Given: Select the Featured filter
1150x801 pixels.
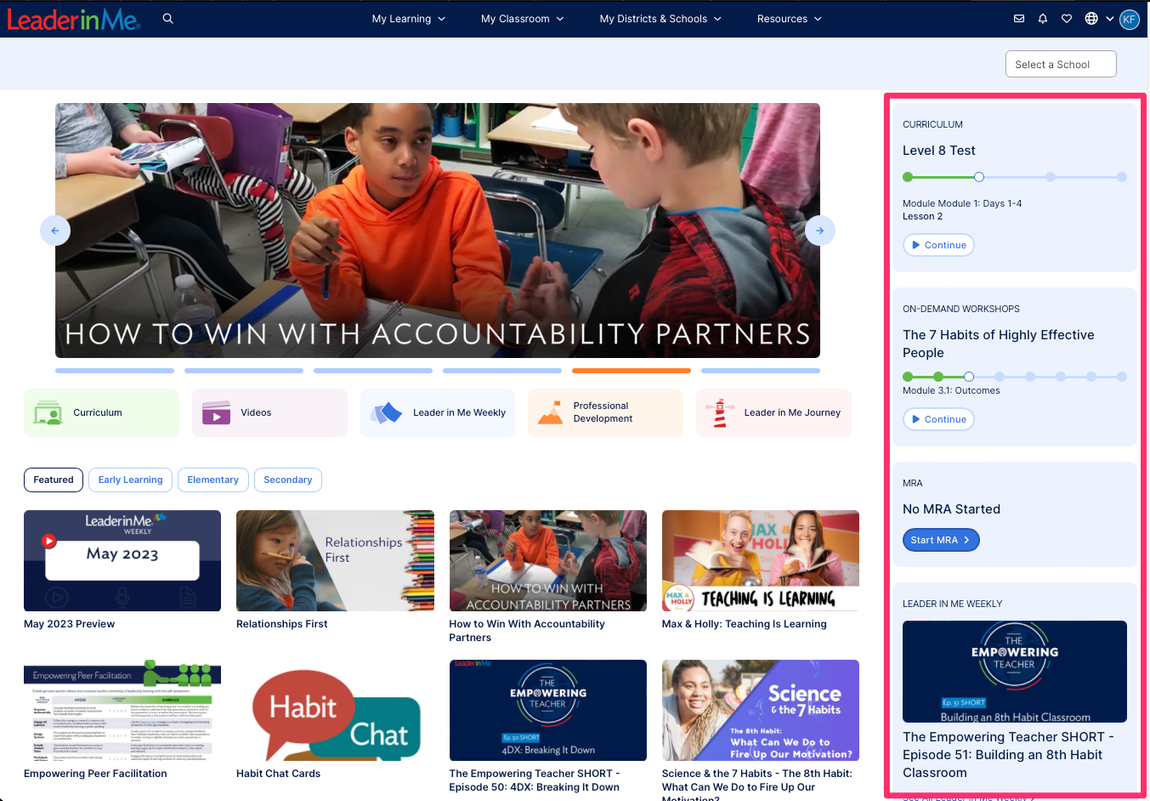Looking at the screenshot, I should point(53,480).
